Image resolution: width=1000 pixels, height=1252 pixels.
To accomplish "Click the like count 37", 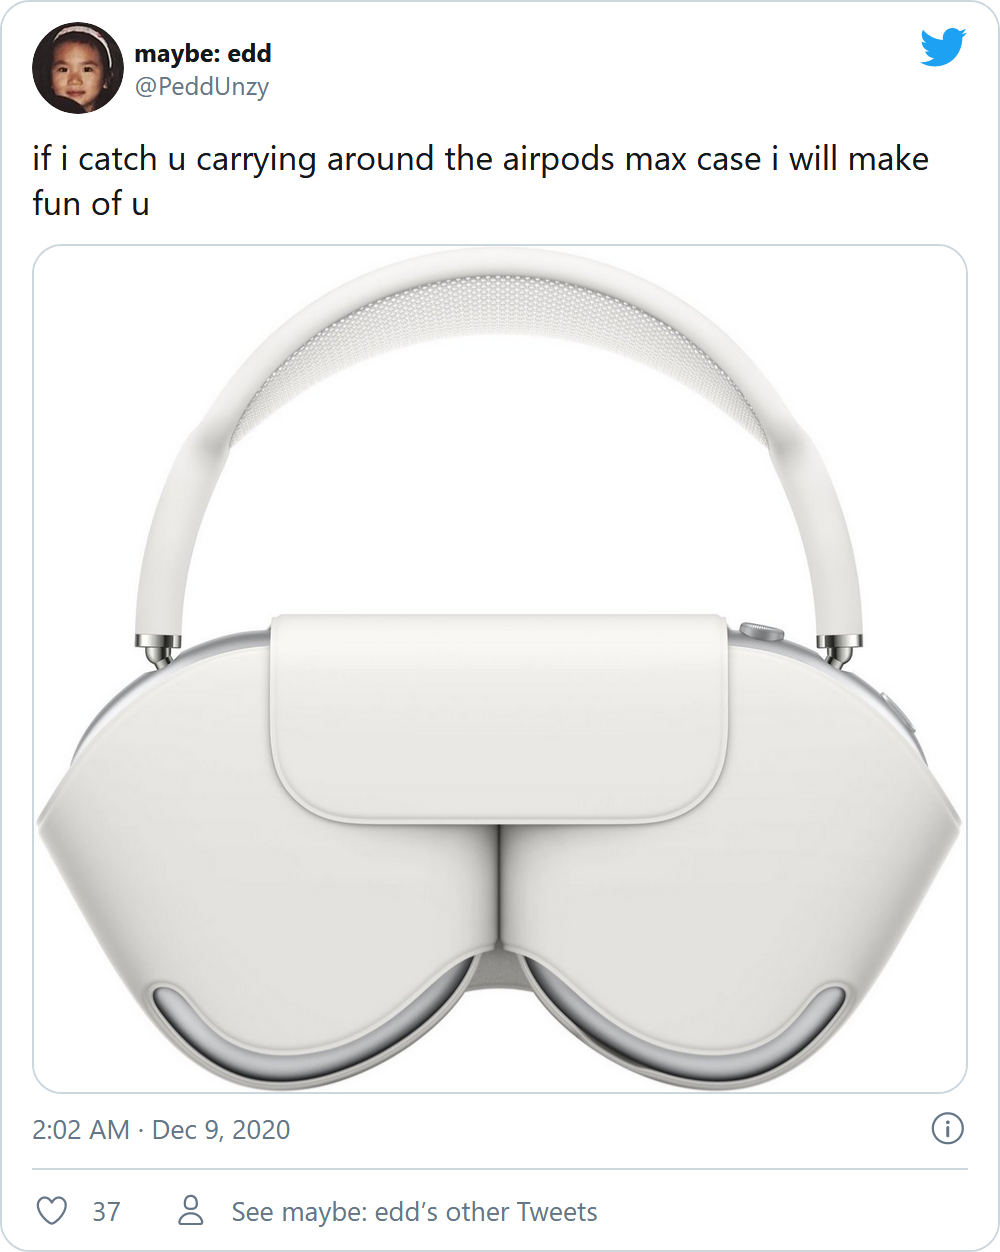I will pos(106,1212).
